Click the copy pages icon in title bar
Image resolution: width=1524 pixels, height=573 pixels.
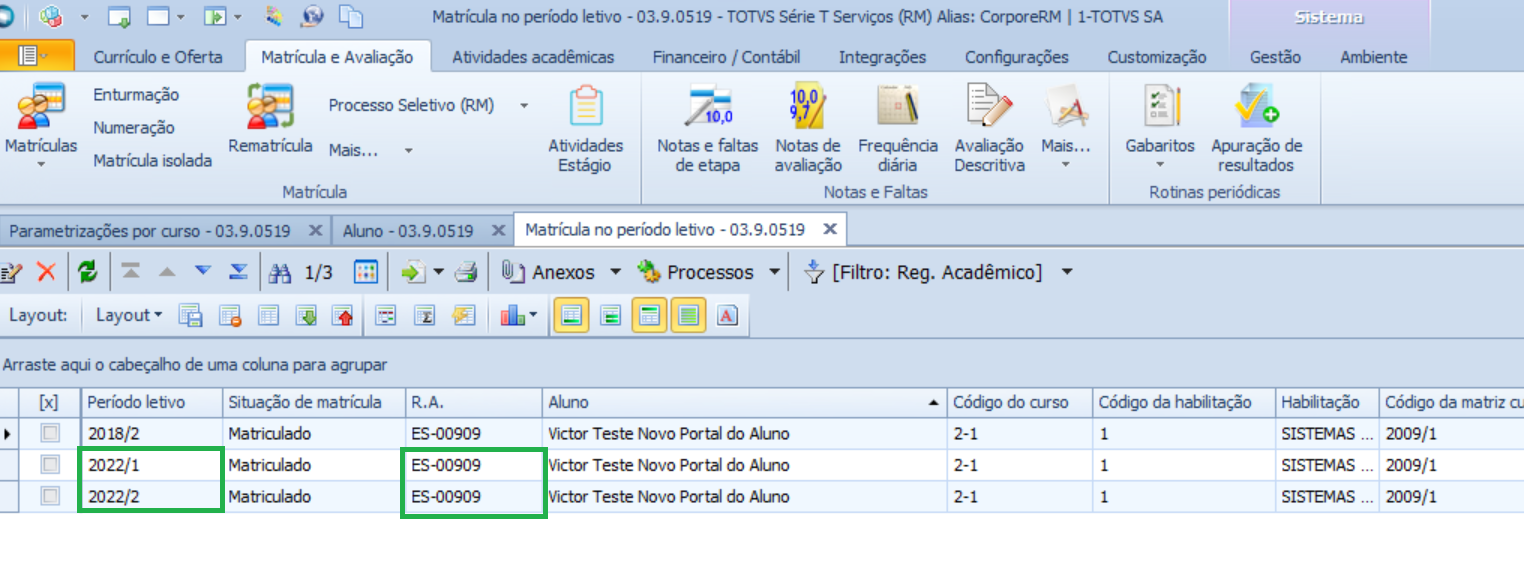[x=350, y=17]
